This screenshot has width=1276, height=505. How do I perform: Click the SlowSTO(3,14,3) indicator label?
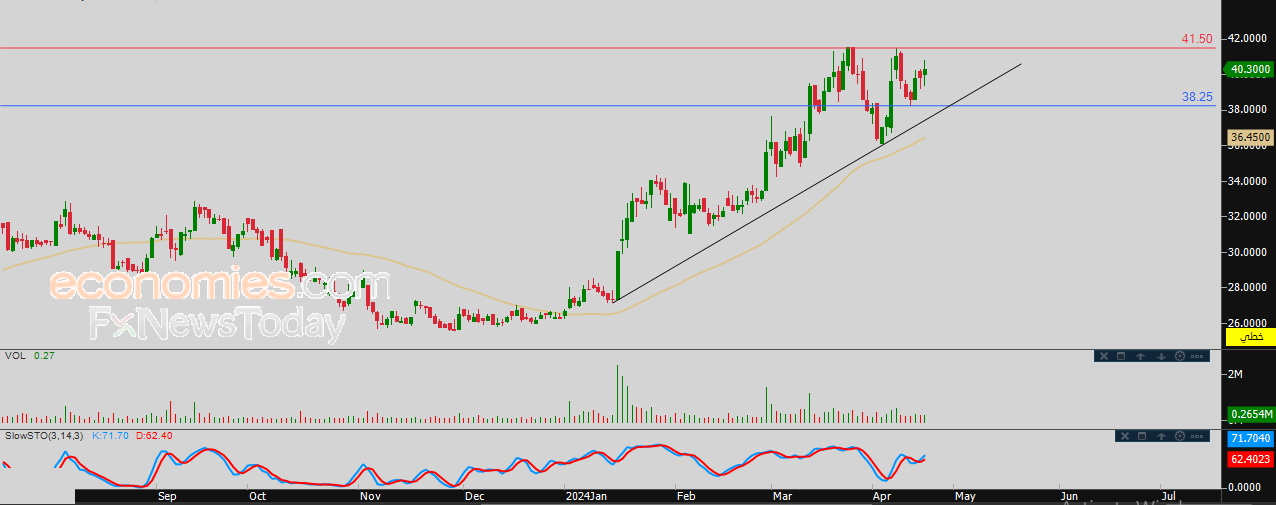[45, 436]
